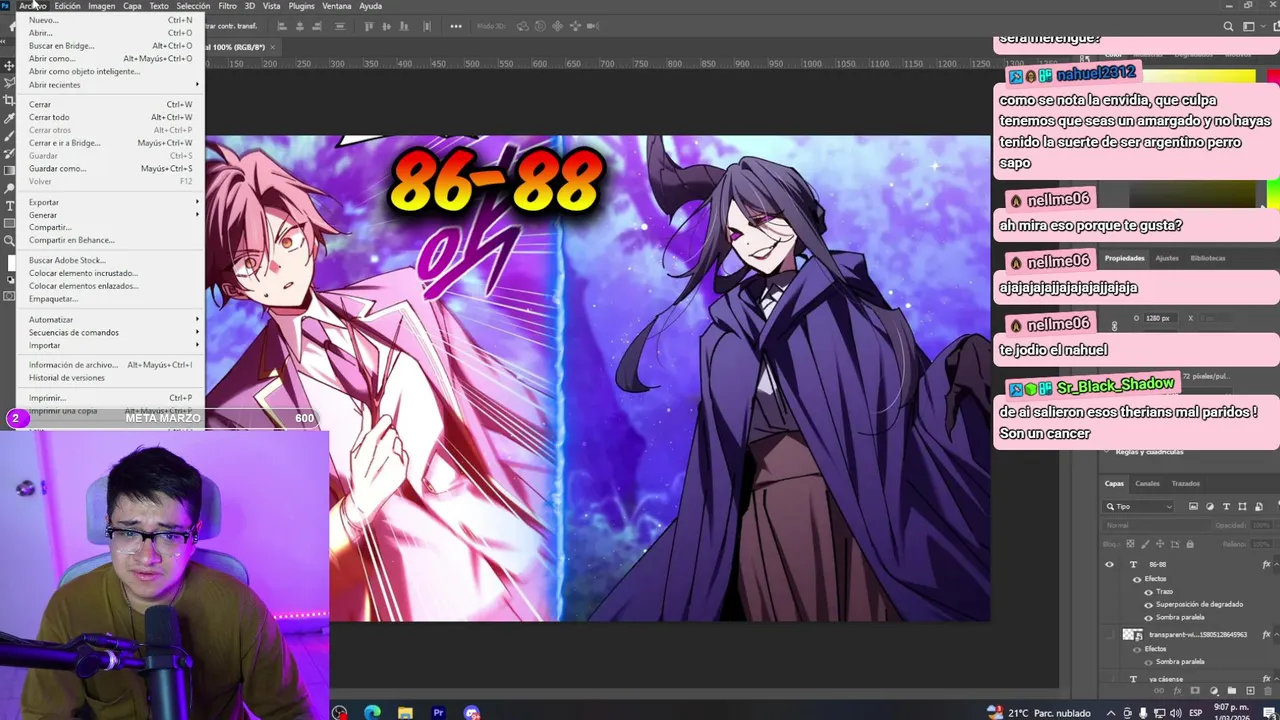This screenshot has height=720, width=1280.
Task: Choose Nuevo... from Archivo menu
Action: click(x=110, y=20)
